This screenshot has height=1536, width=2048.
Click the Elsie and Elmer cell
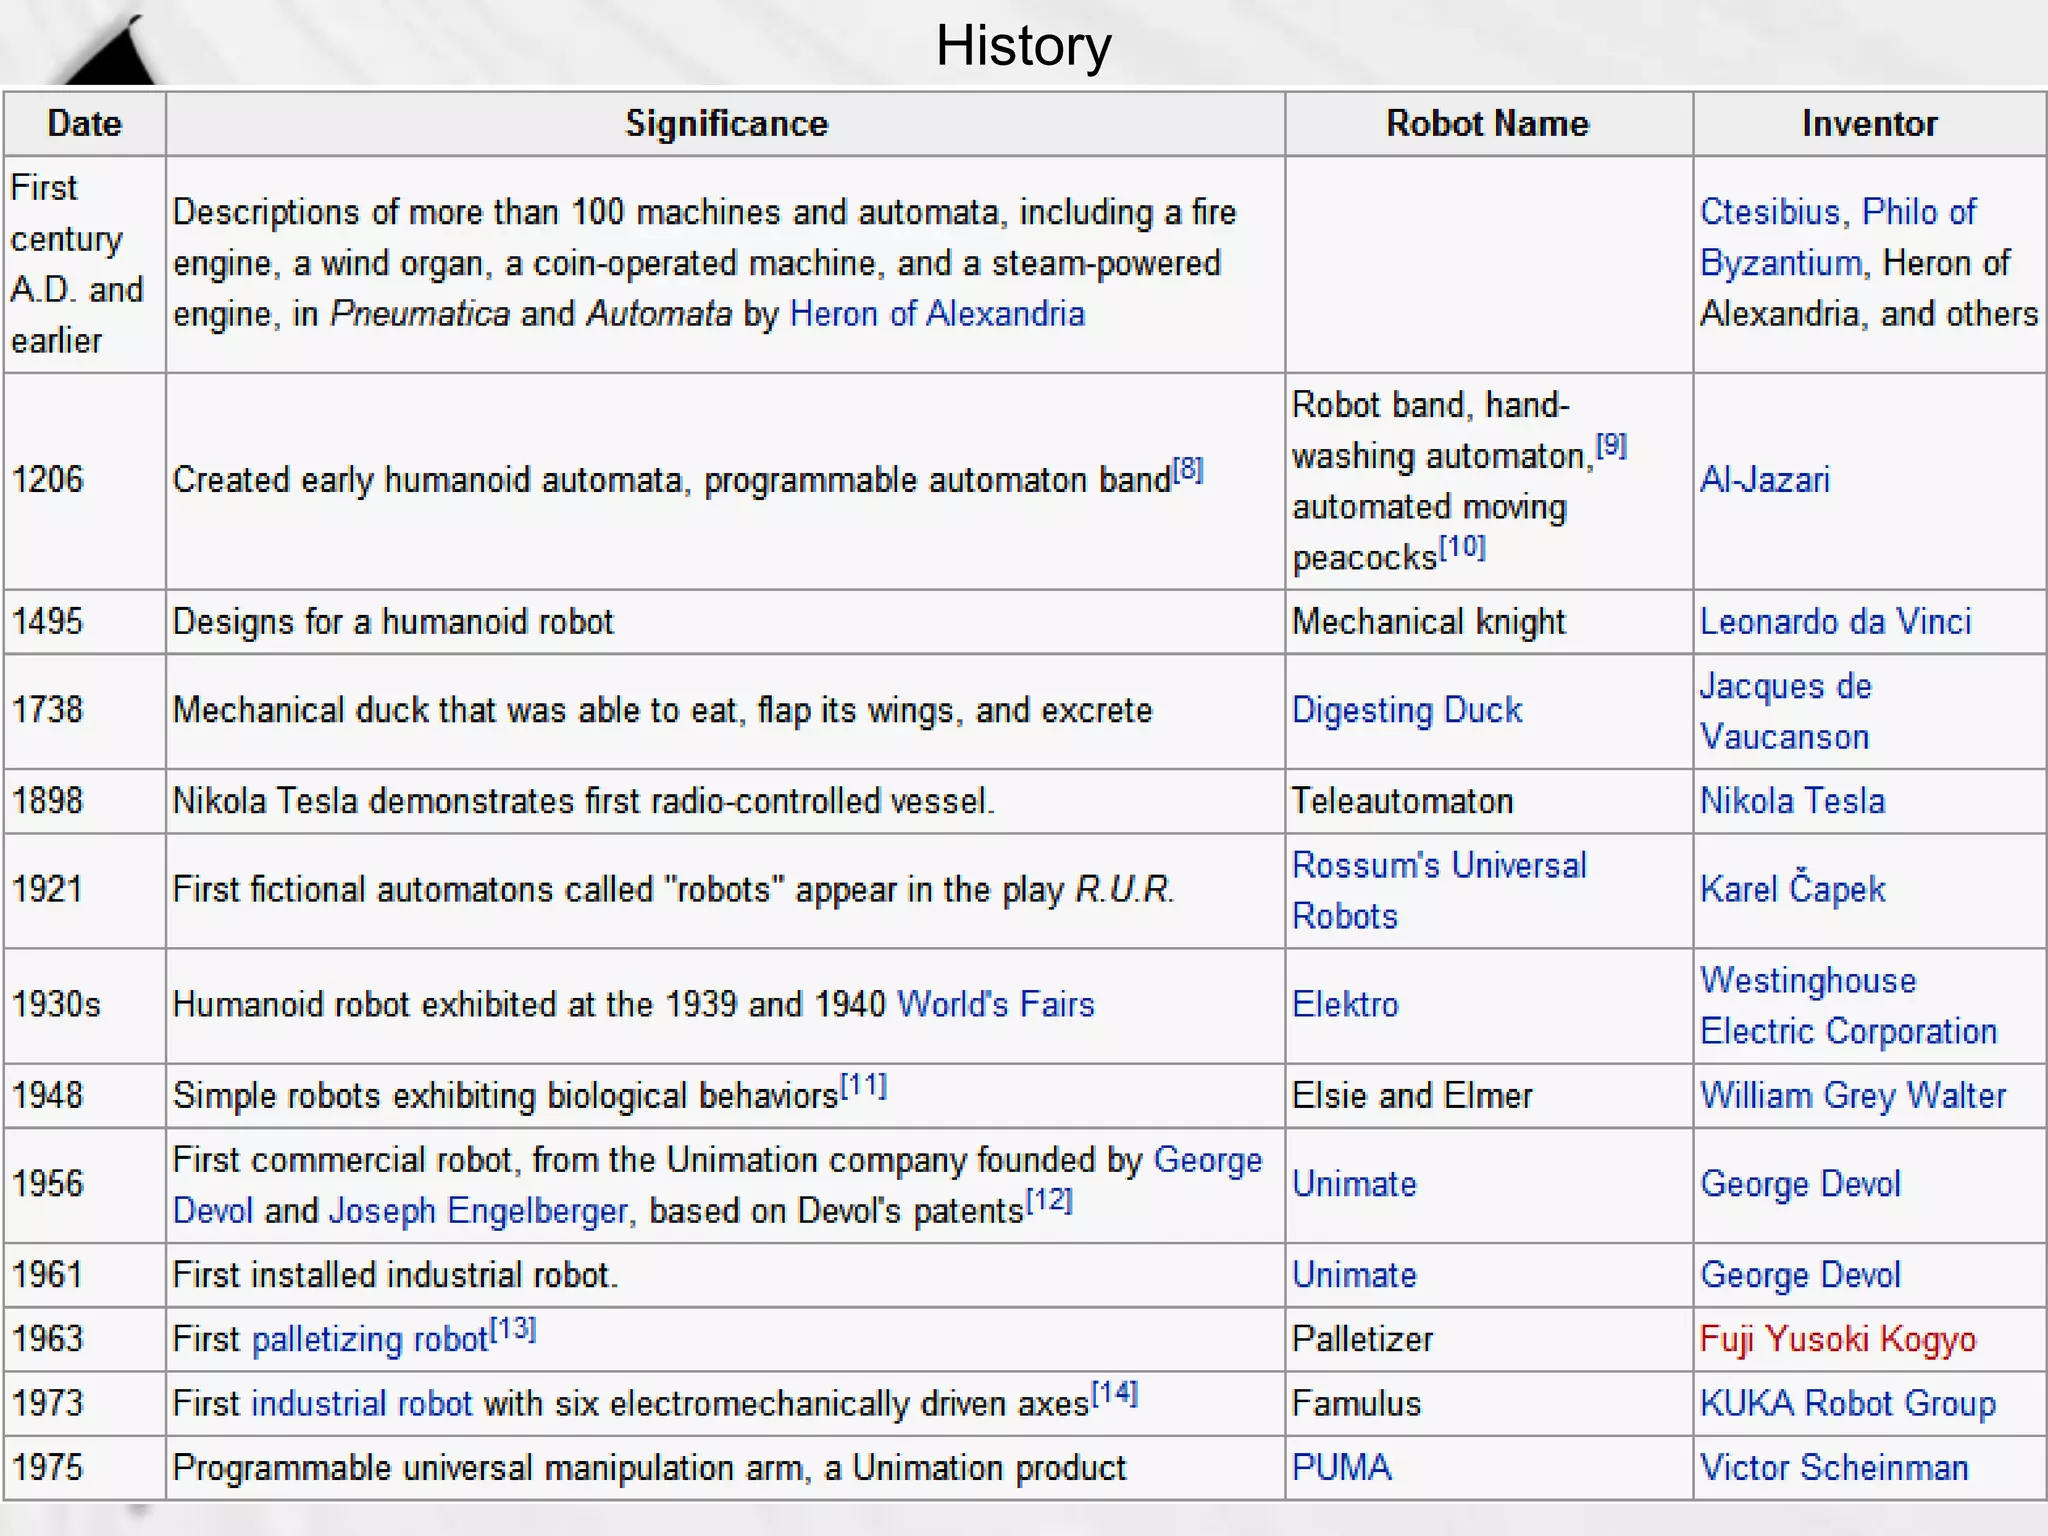coord(1488,1096)
